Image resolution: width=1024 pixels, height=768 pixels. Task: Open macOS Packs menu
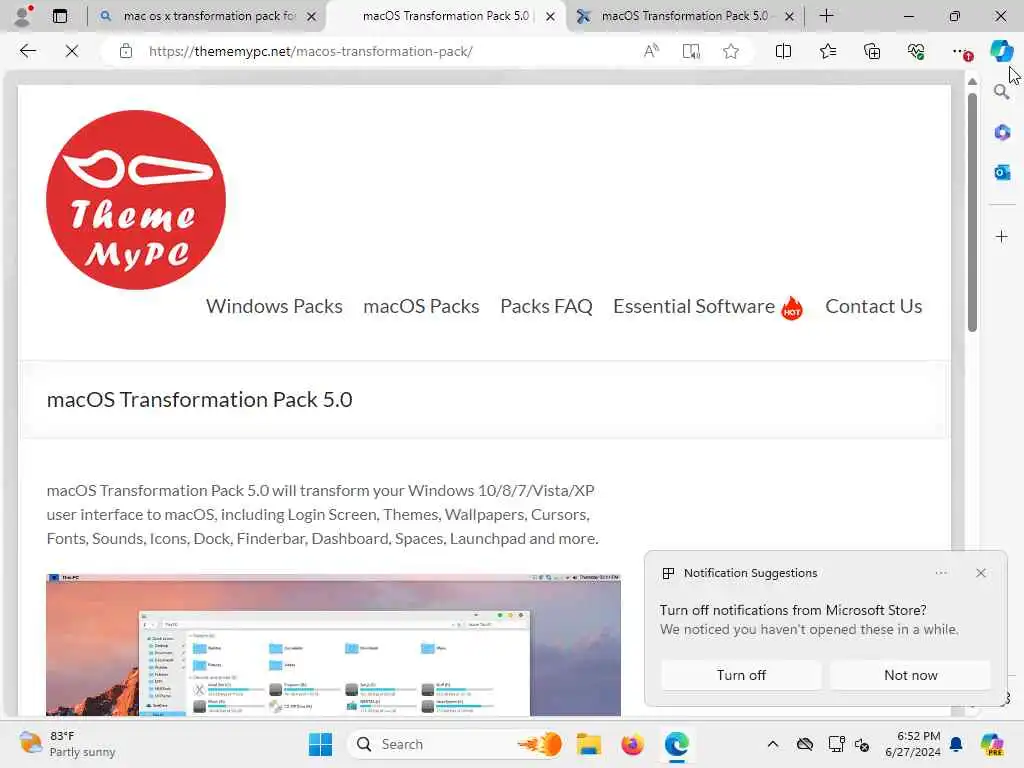point(421,306)
